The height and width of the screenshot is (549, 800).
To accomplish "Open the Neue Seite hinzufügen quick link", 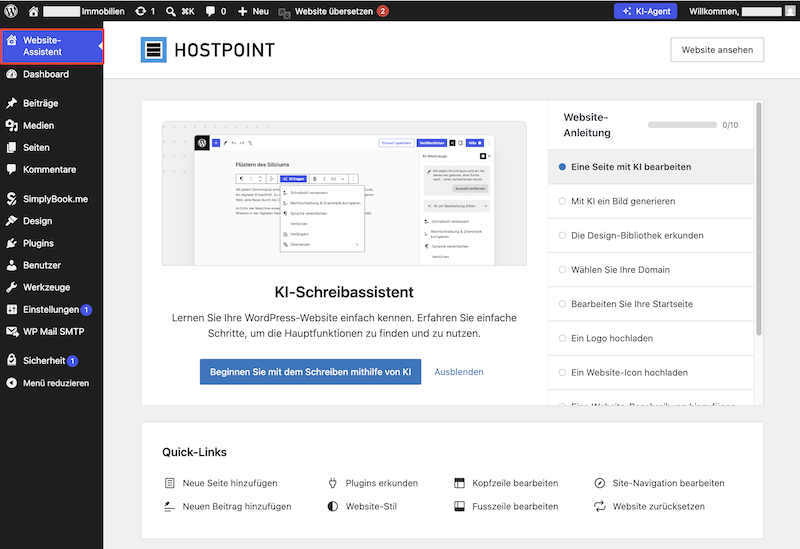I will click(221, 483).
